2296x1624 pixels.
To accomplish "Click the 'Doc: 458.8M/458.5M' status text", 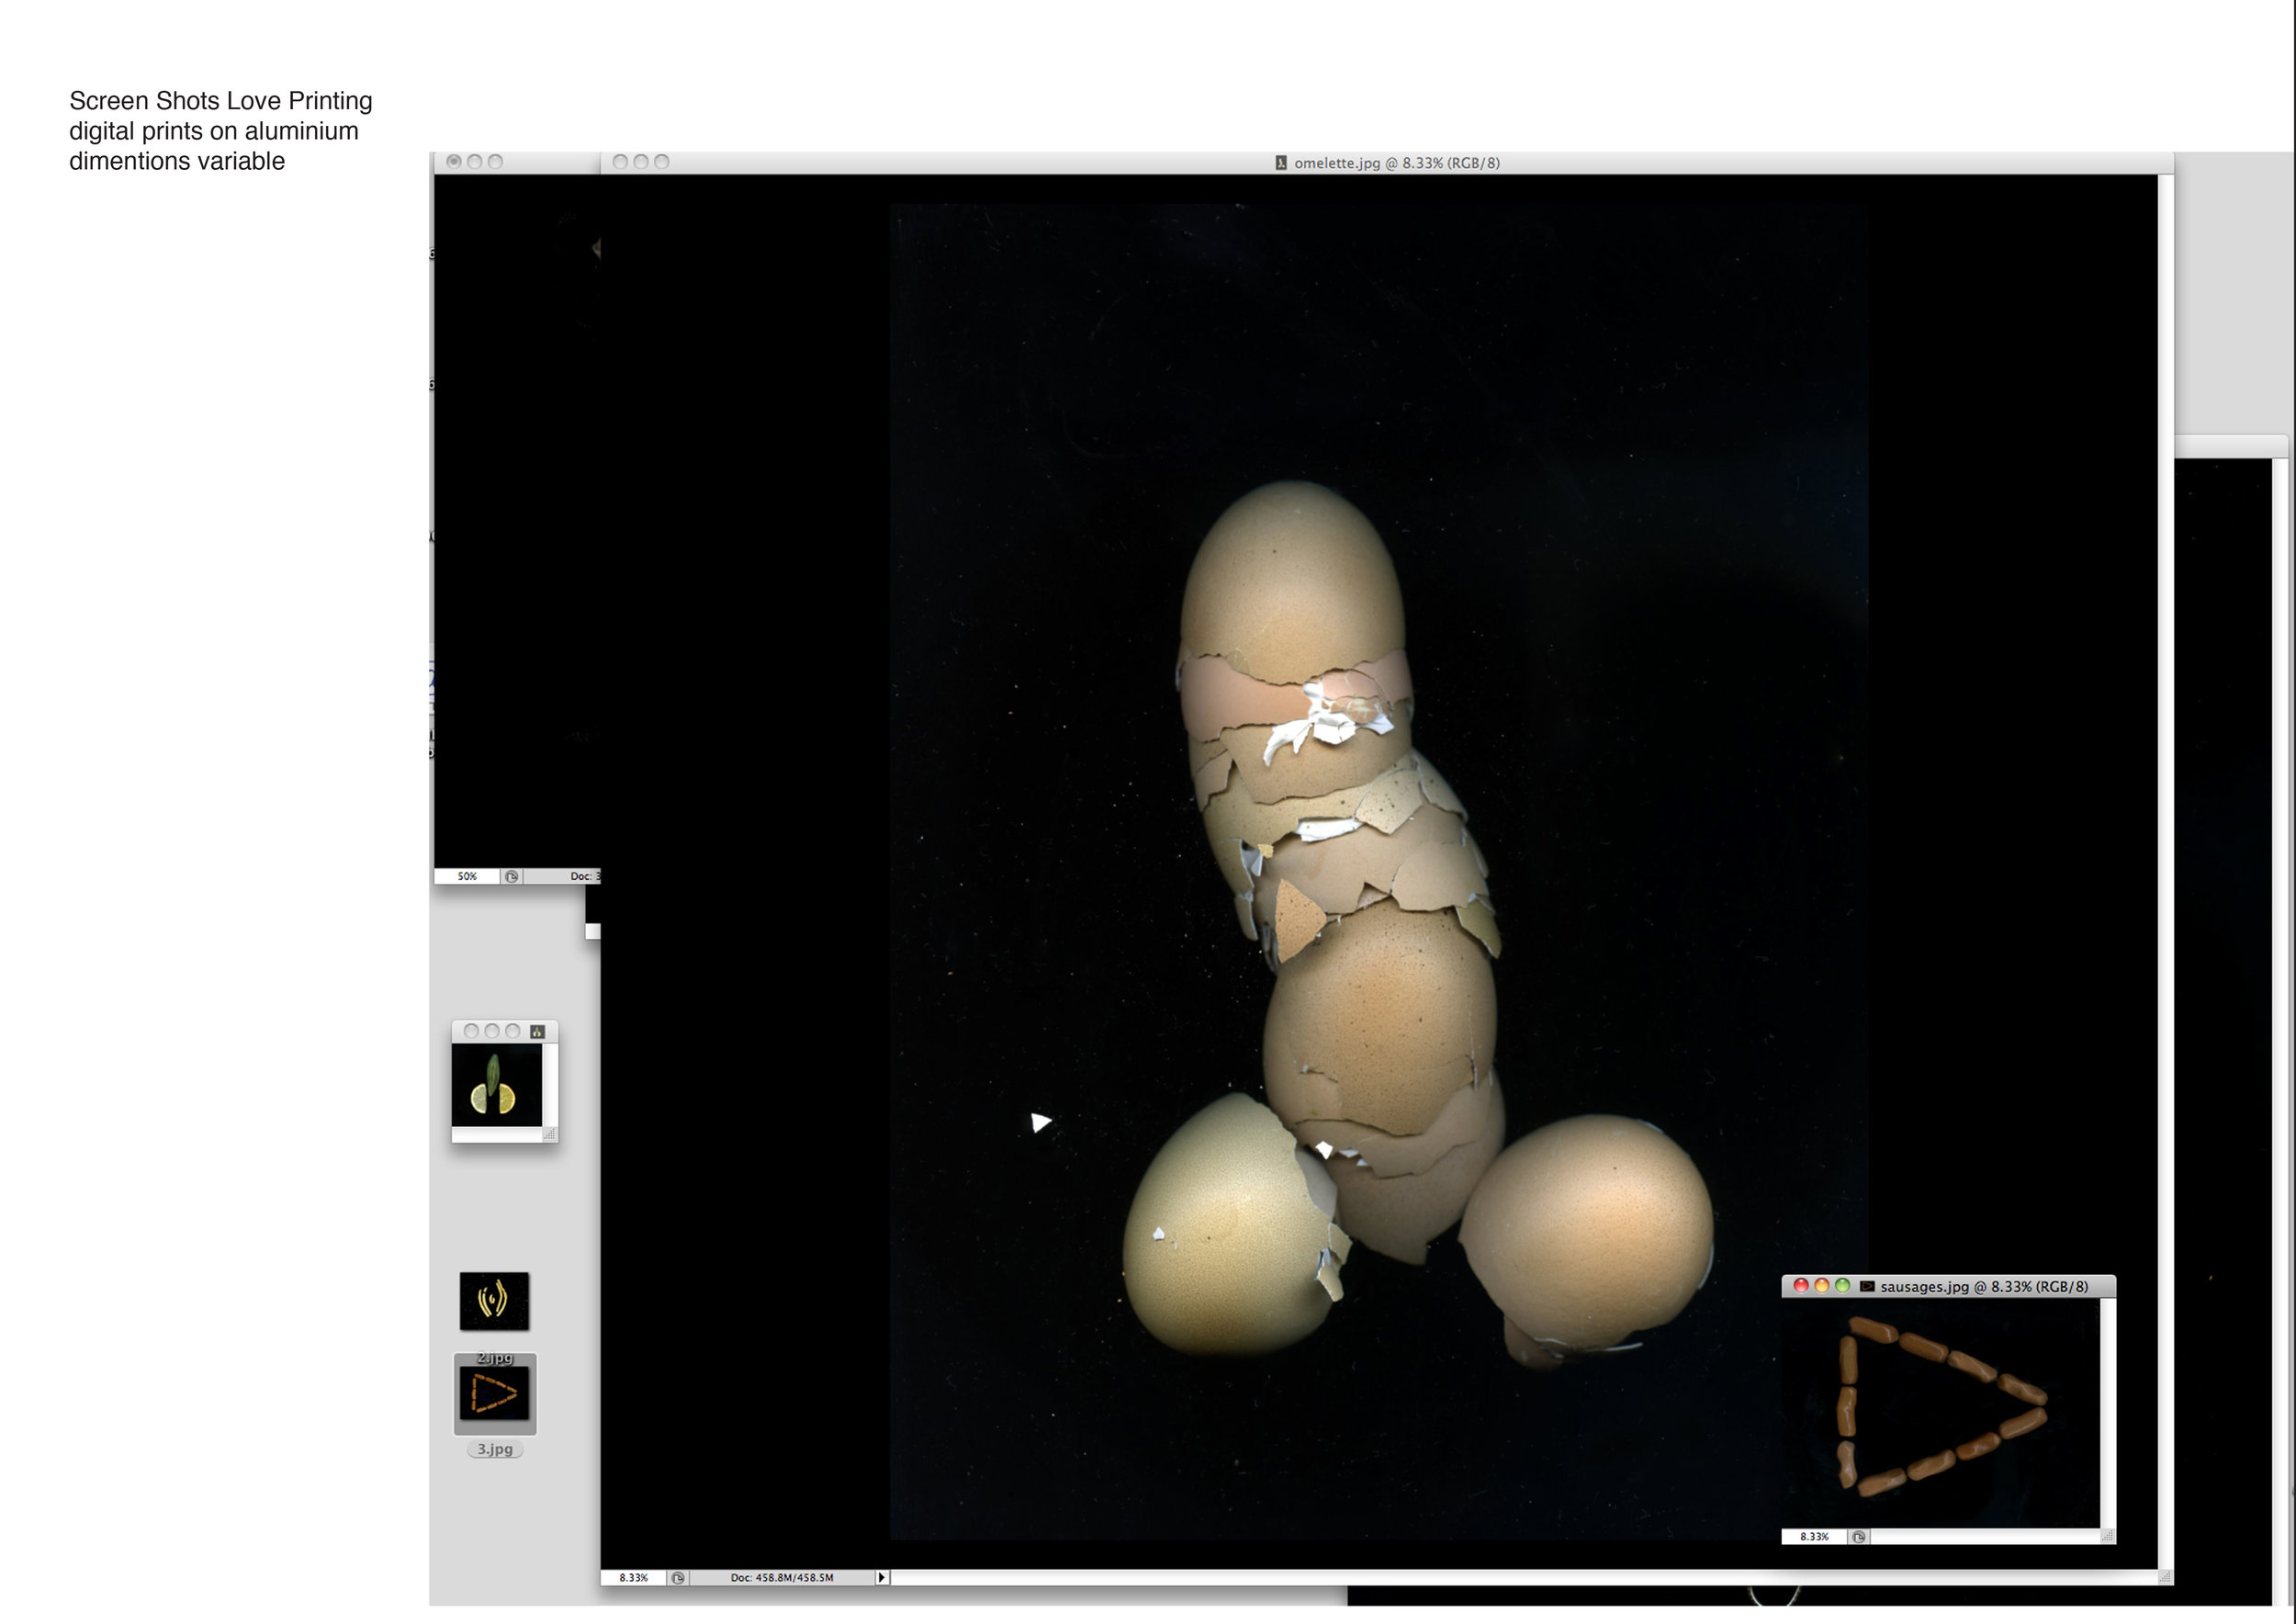I will pos(781,1577).
